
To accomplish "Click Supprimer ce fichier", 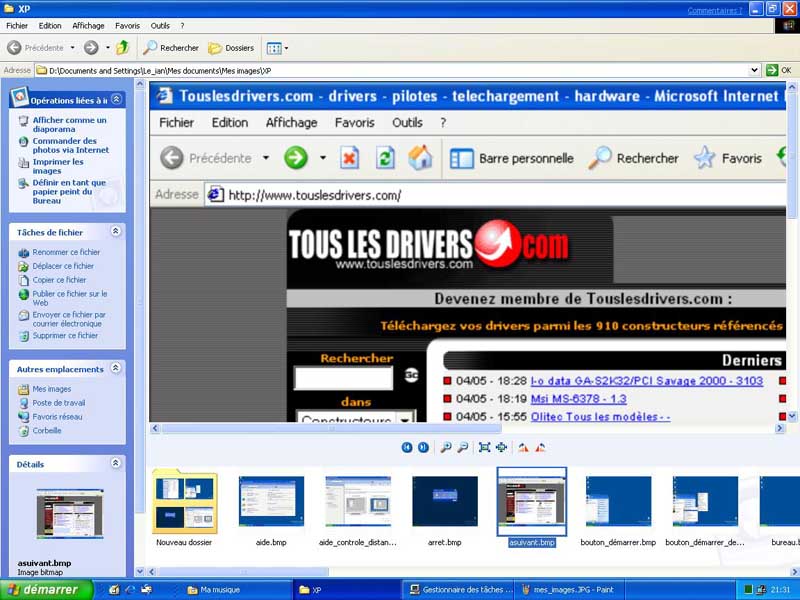I will tap(65, 336).
